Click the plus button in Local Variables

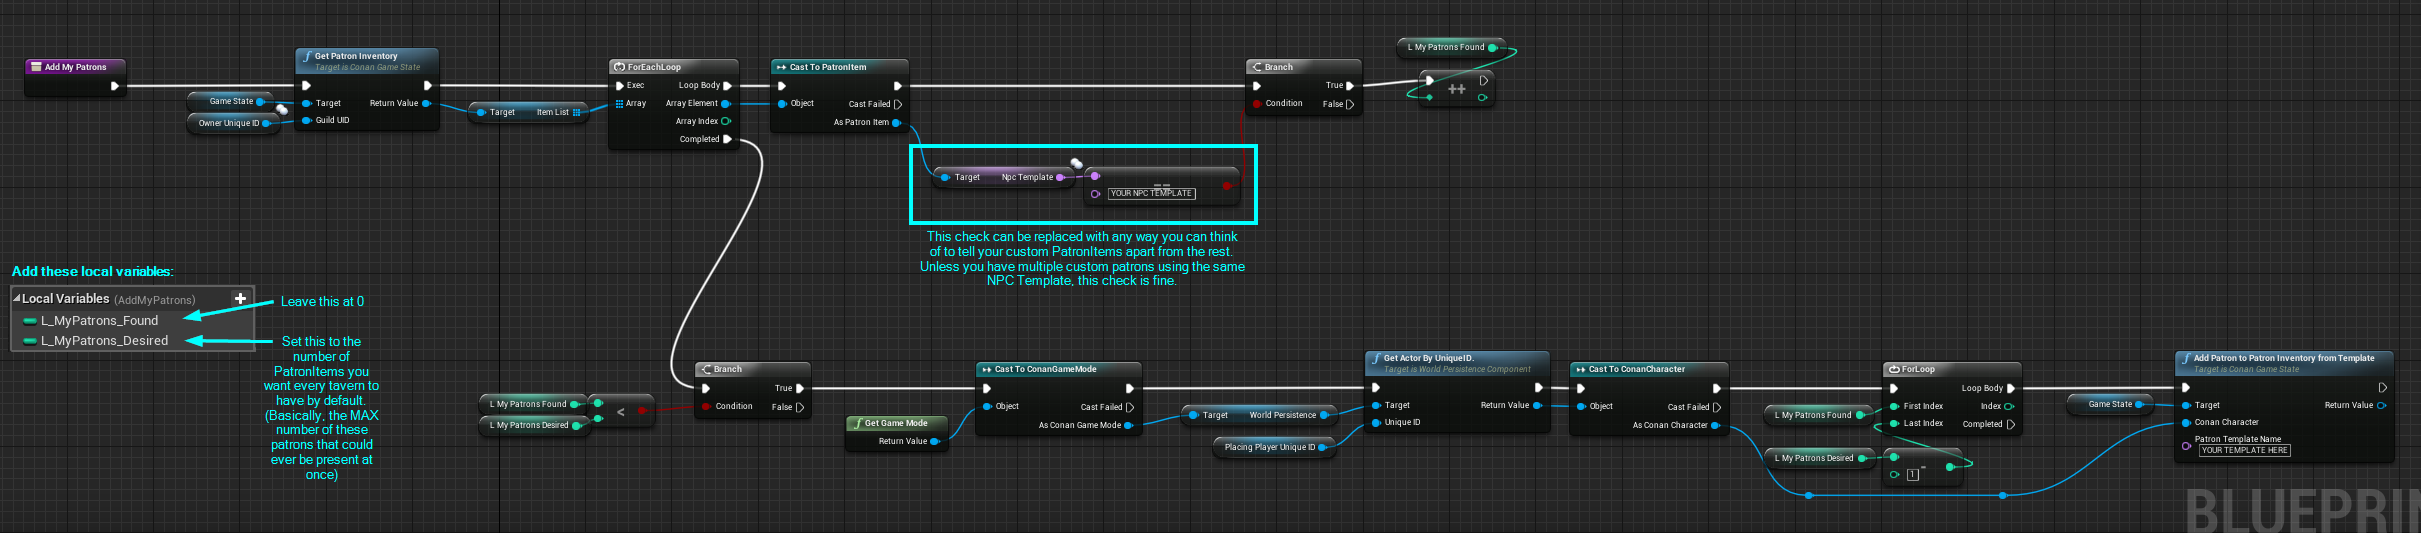pos(240,299)
